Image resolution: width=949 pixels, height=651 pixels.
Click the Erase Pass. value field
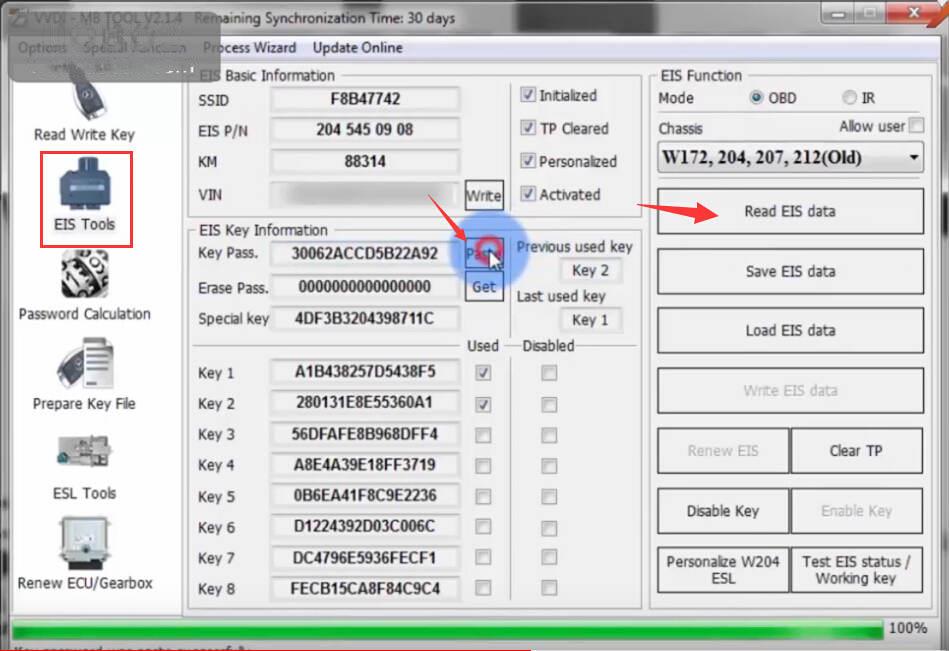(x=365, y=286)
